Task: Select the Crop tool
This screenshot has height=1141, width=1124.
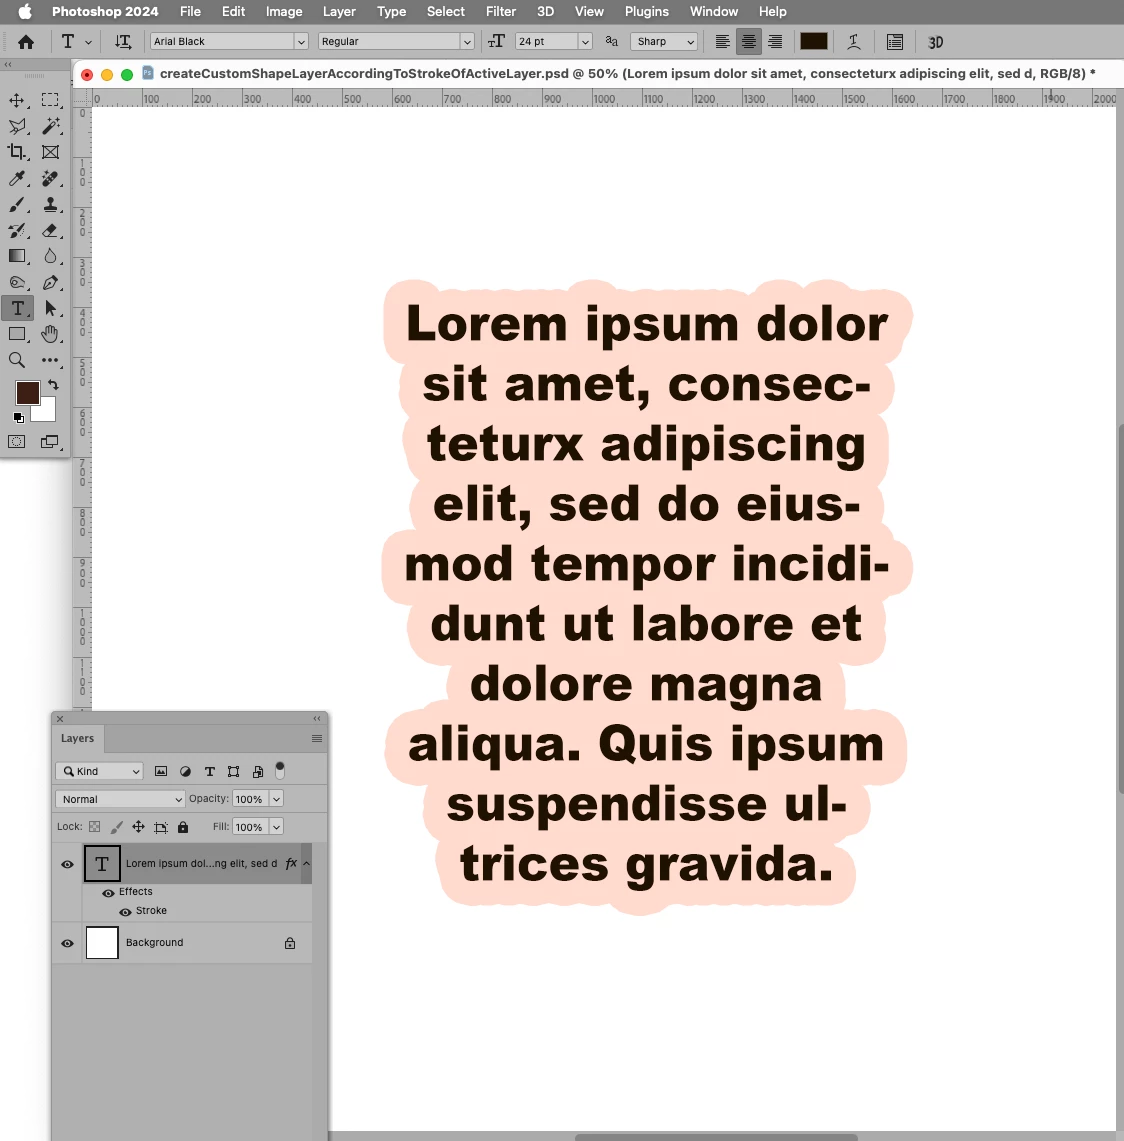Action: pyautogui.click(x=17, y=152)
